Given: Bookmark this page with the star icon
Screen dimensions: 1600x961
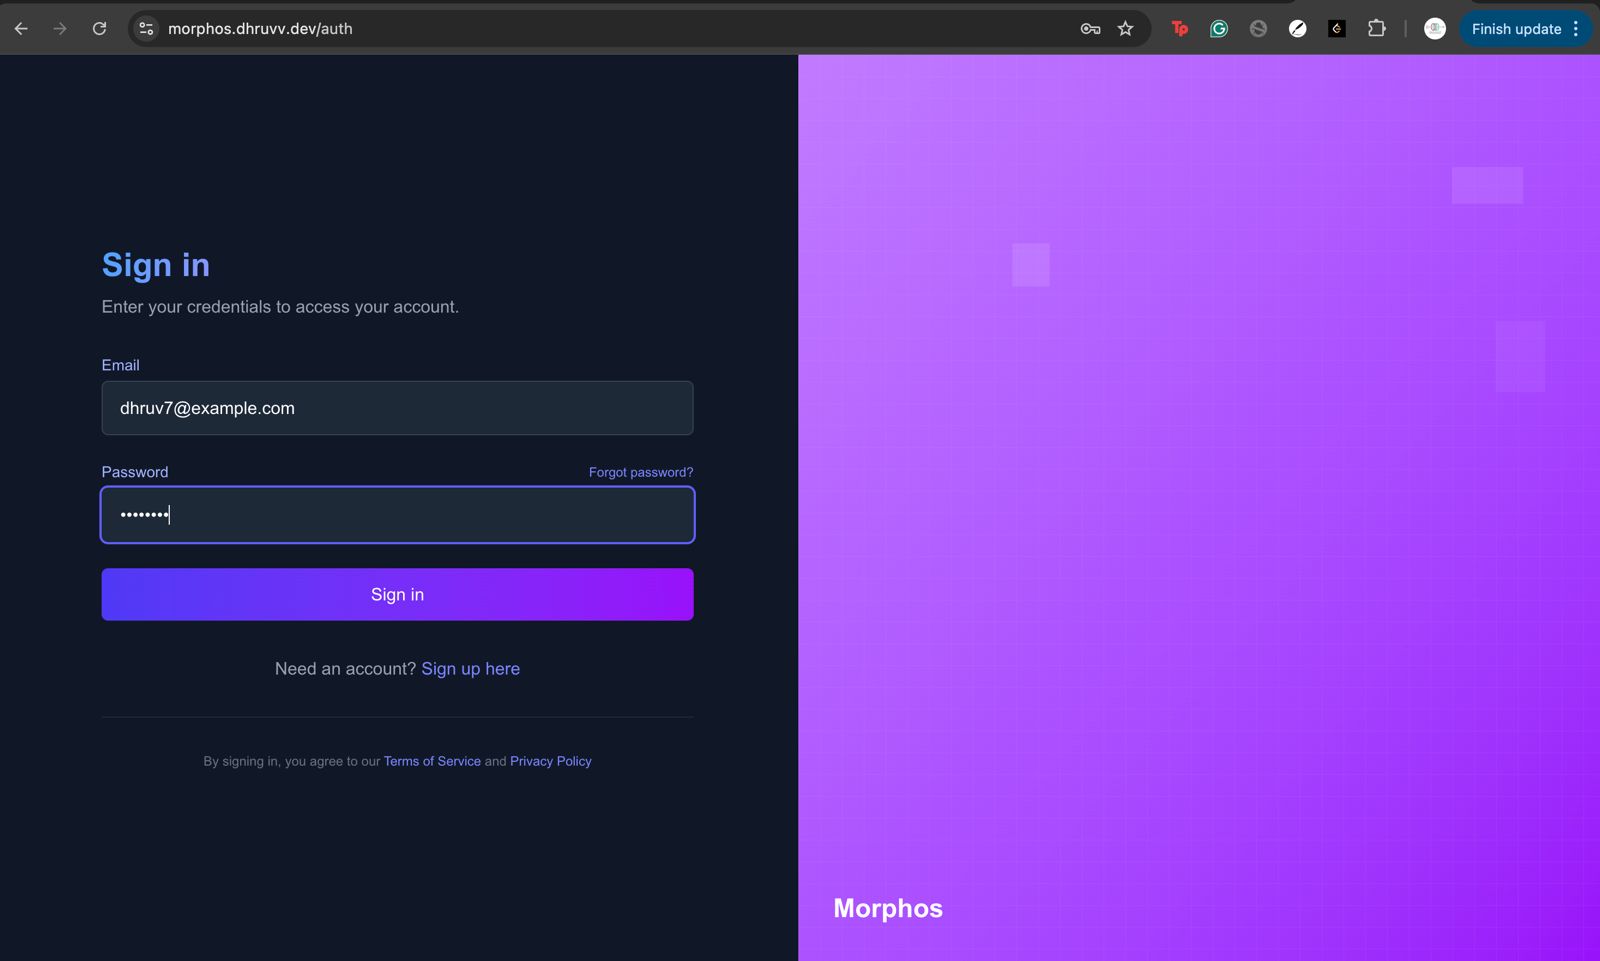Looking at the screenshot, I should [1126, 29].
